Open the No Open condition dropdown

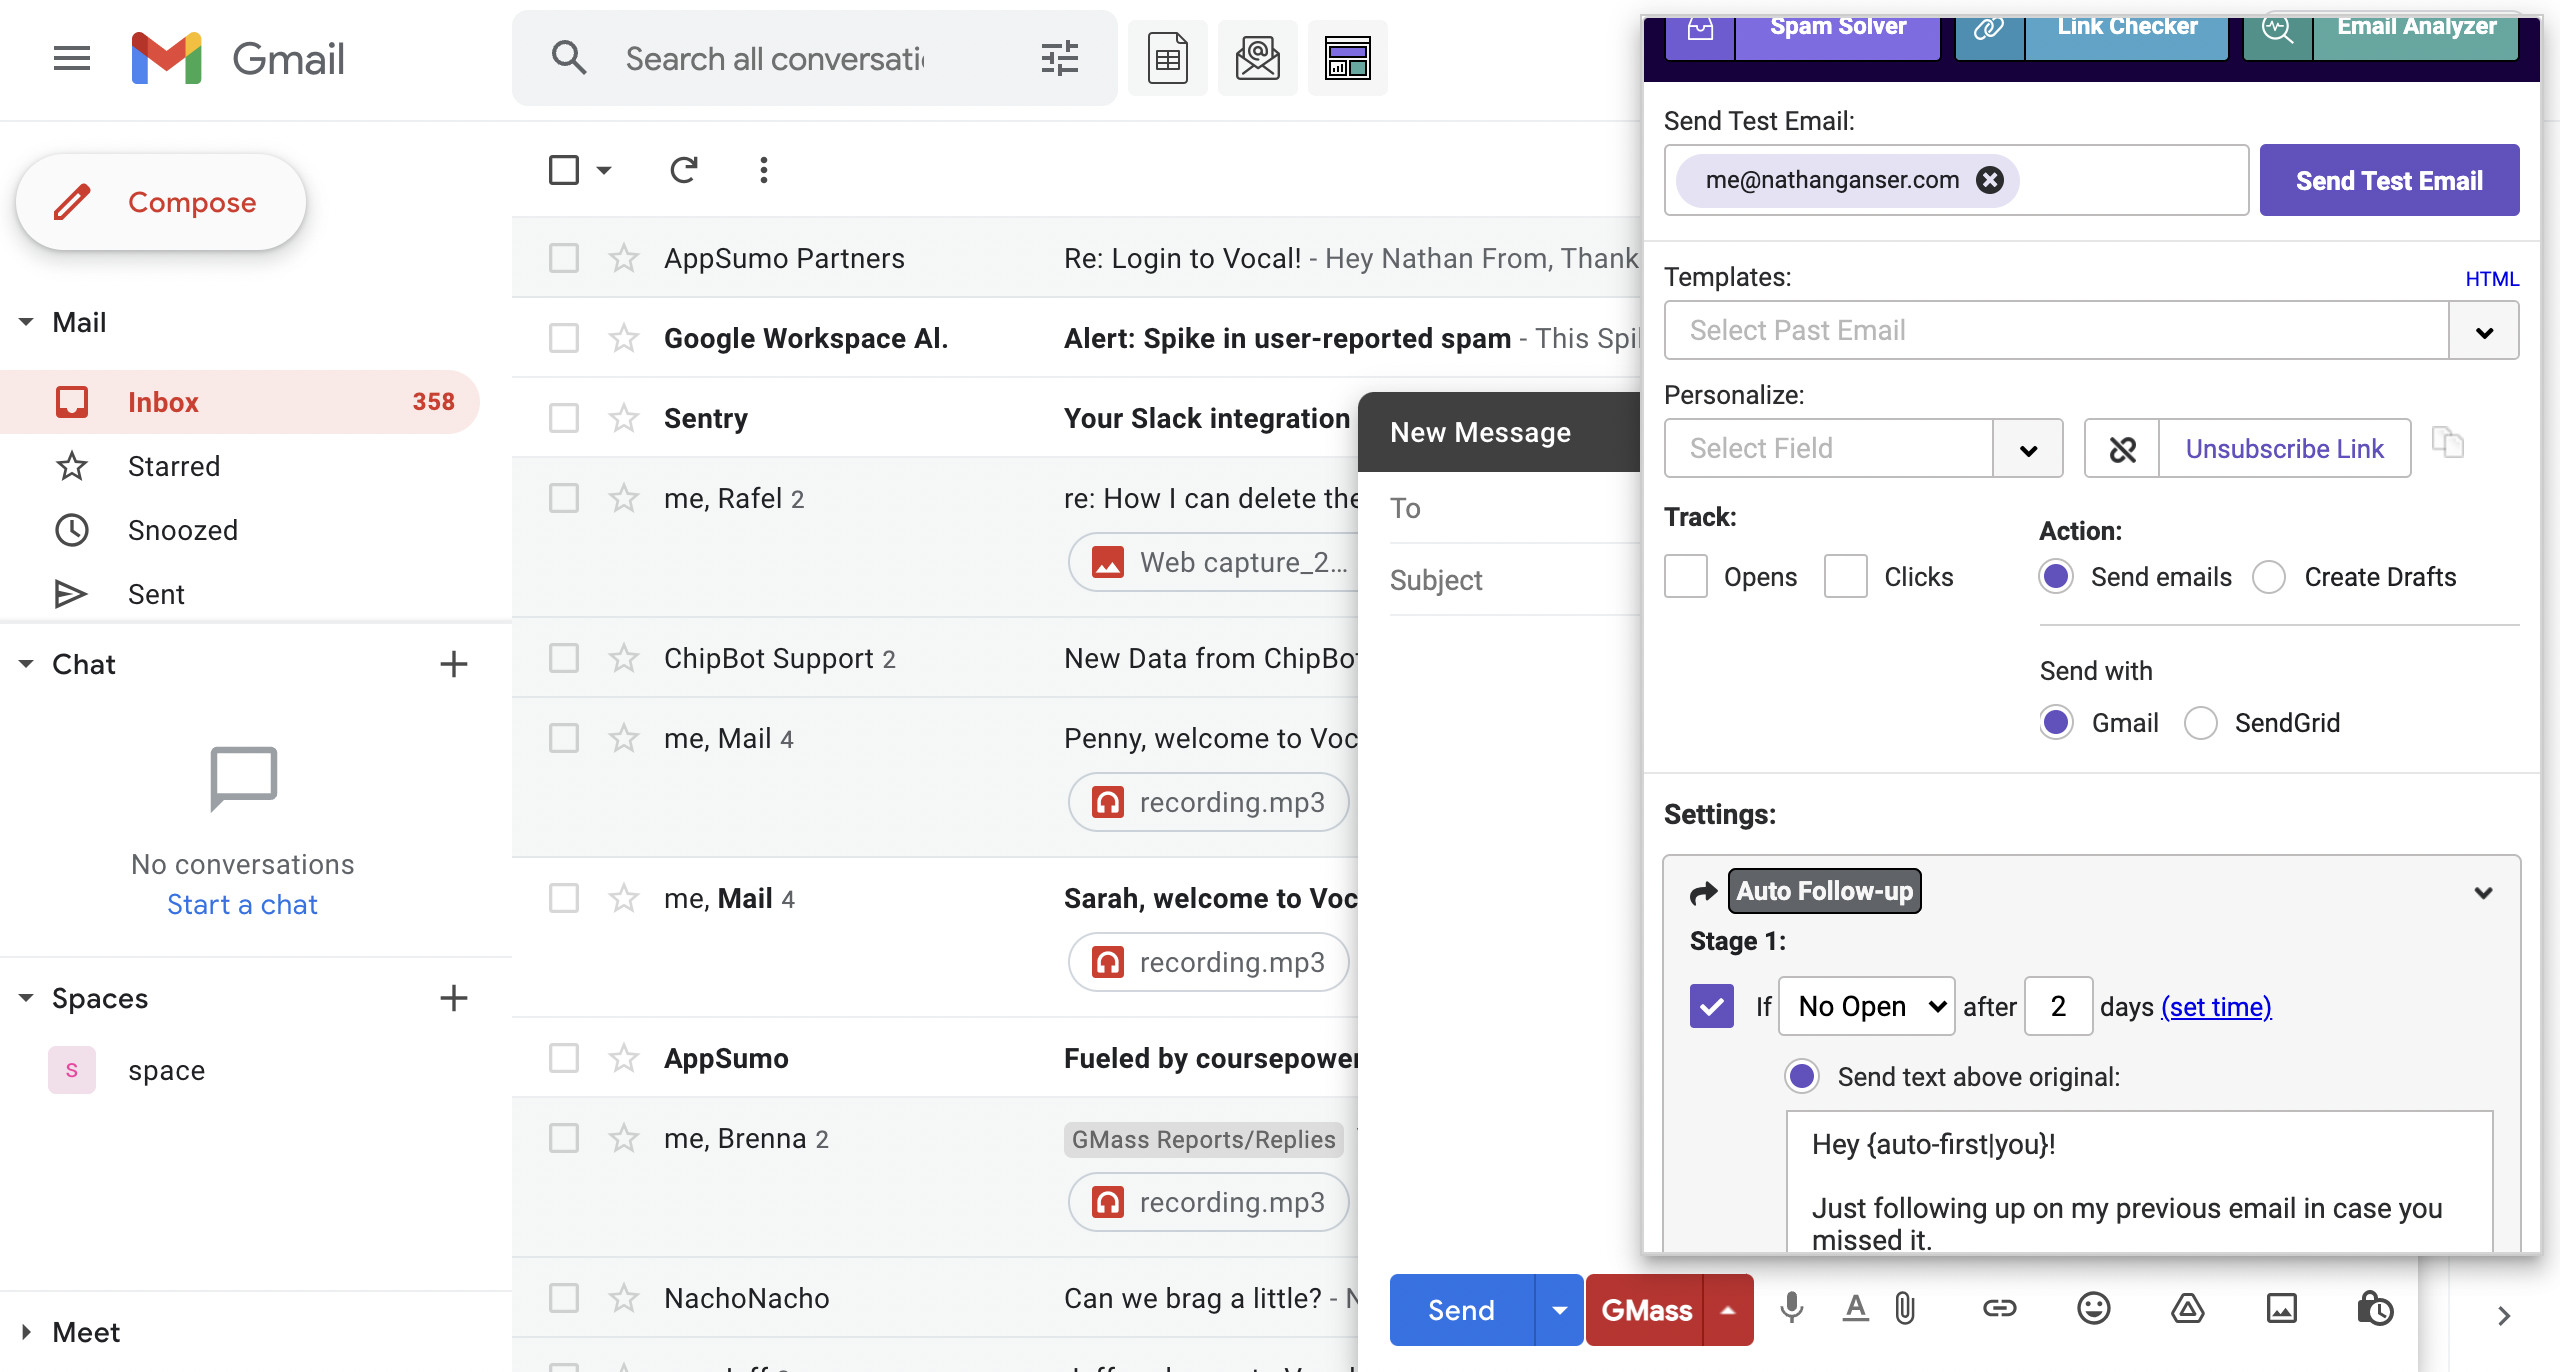pyautogui.click(x=1867, y=1006)
